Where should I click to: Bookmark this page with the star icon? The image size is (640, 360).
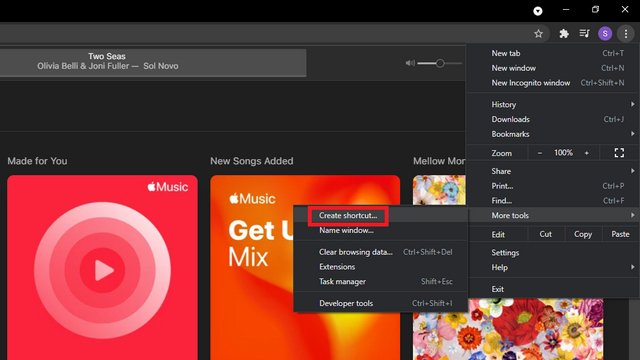pyautogui.click(x=538, y=34)
